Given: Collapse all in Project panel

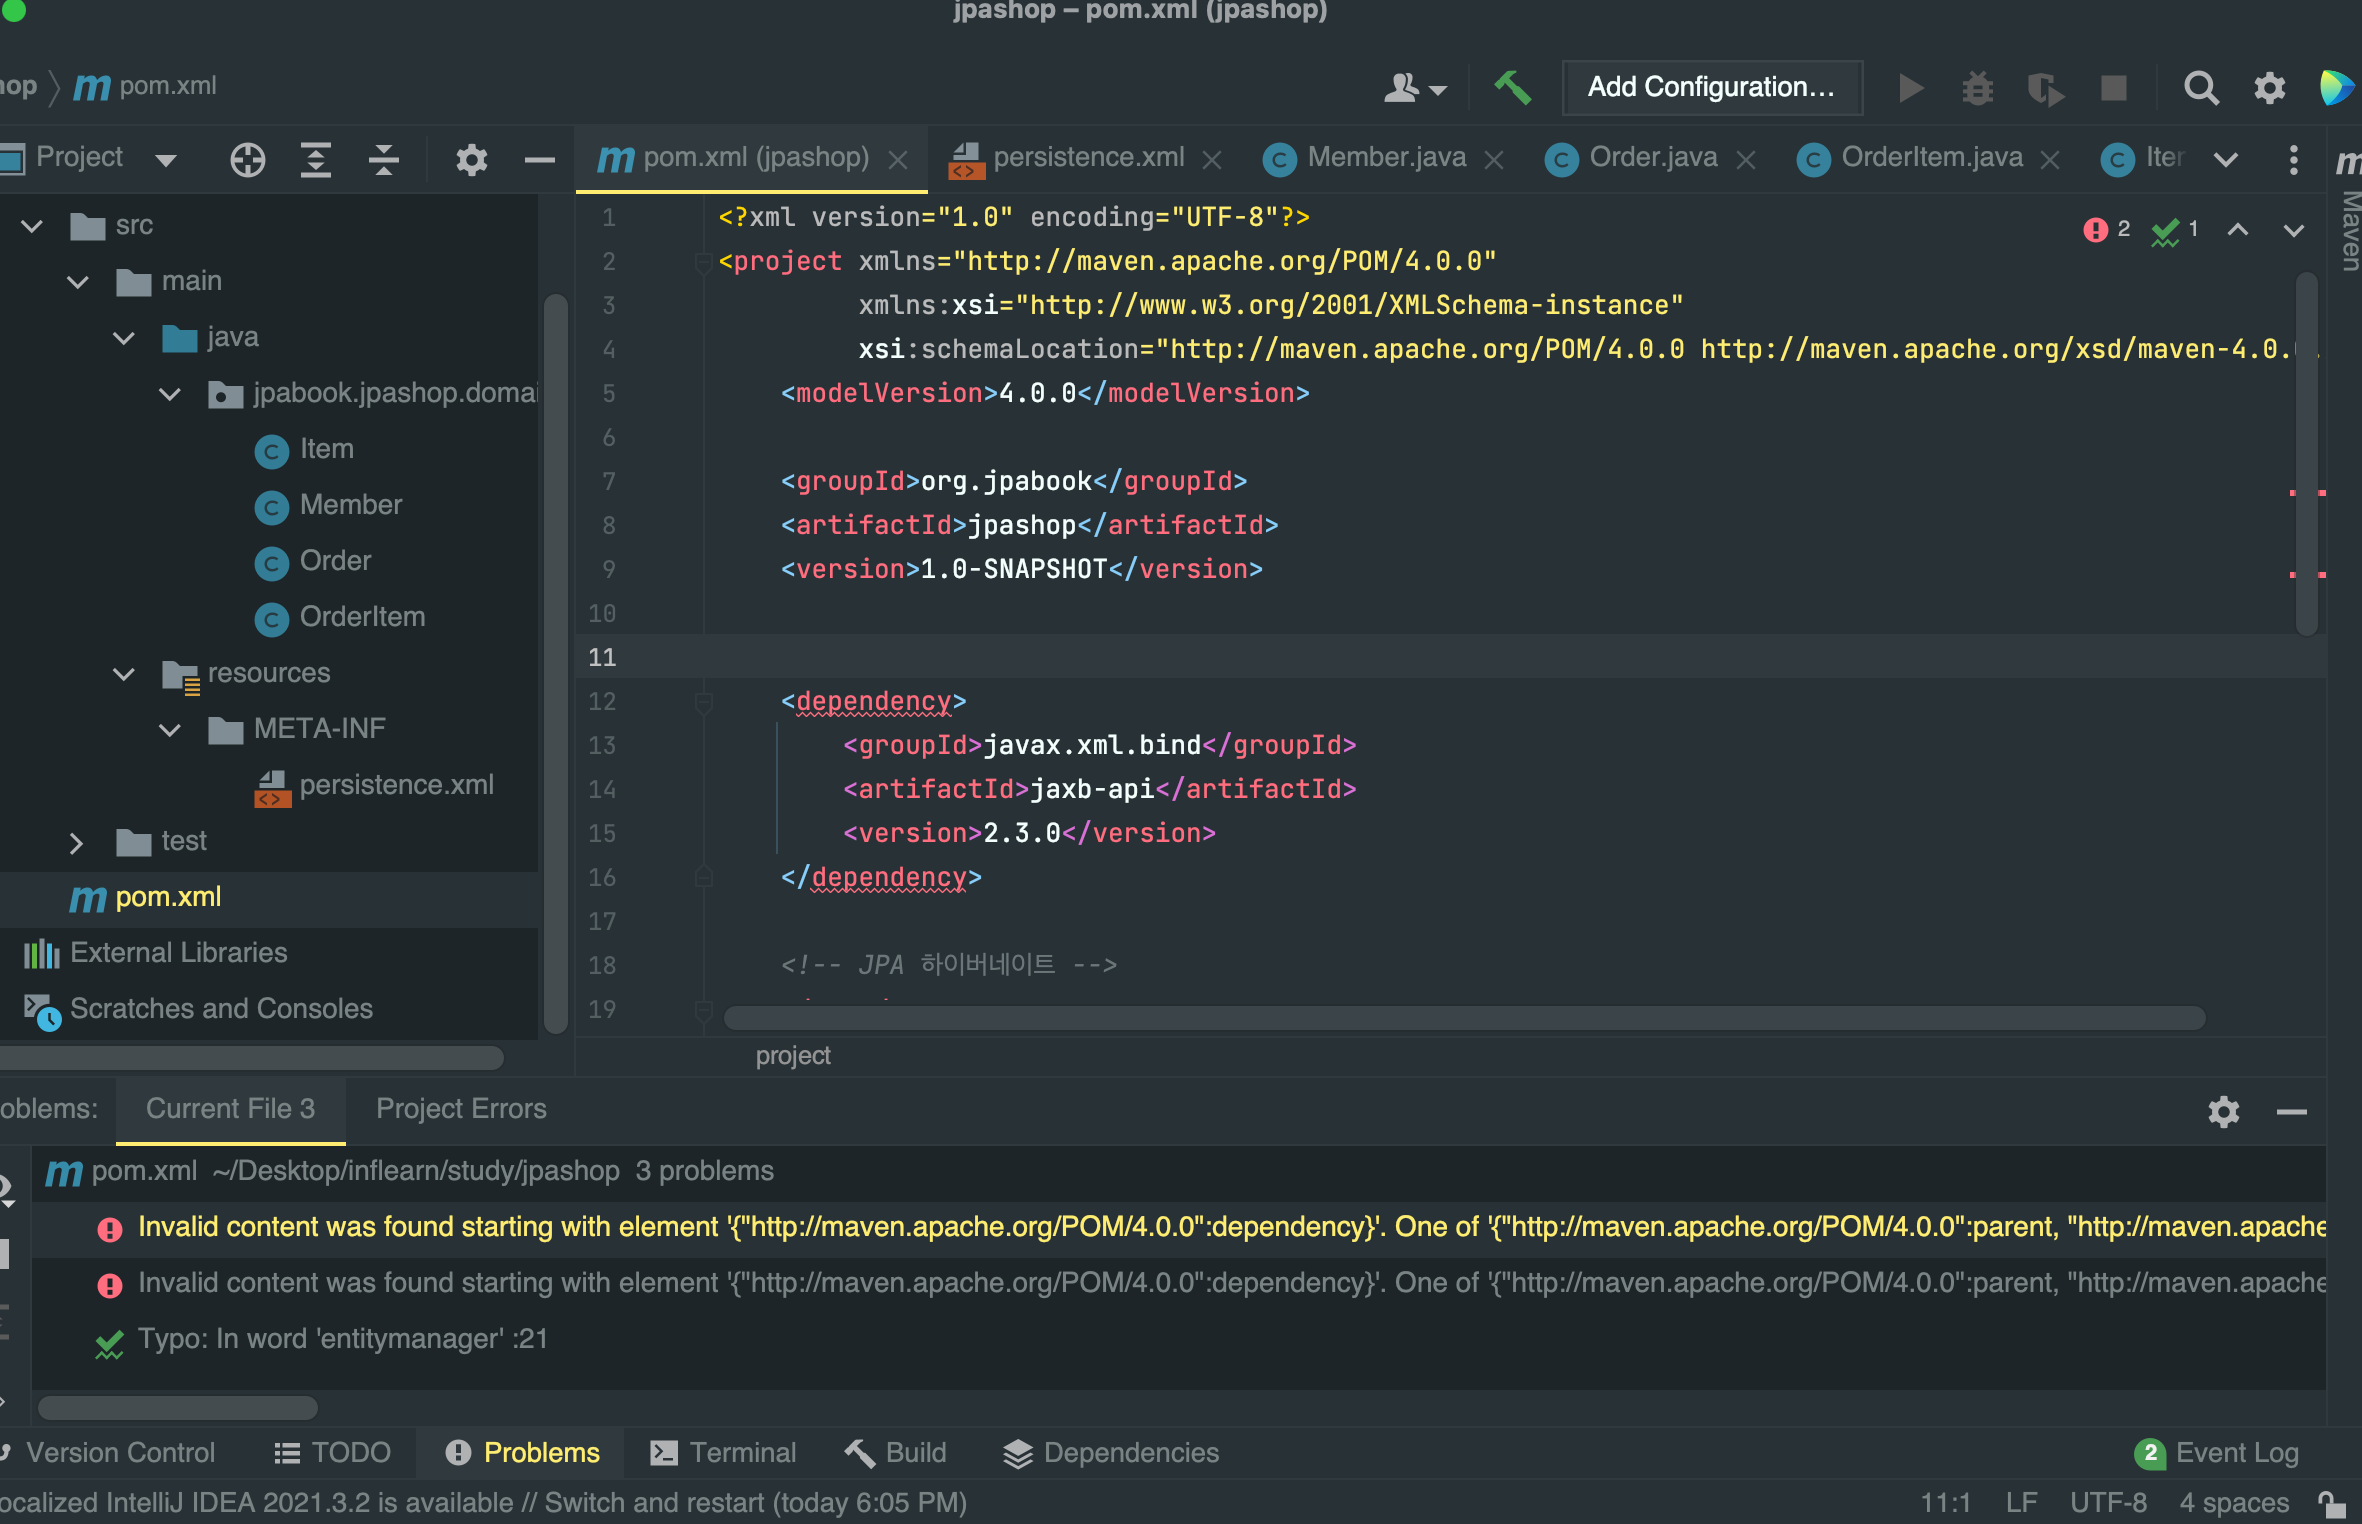Looking at the screenshot, I should [383, 159].
